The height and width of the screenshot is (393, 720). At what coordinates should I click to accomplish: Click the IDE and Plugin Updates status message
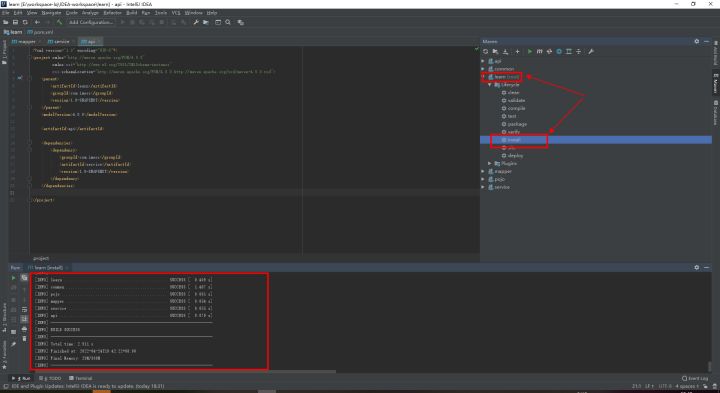click(x=88, y=386)
